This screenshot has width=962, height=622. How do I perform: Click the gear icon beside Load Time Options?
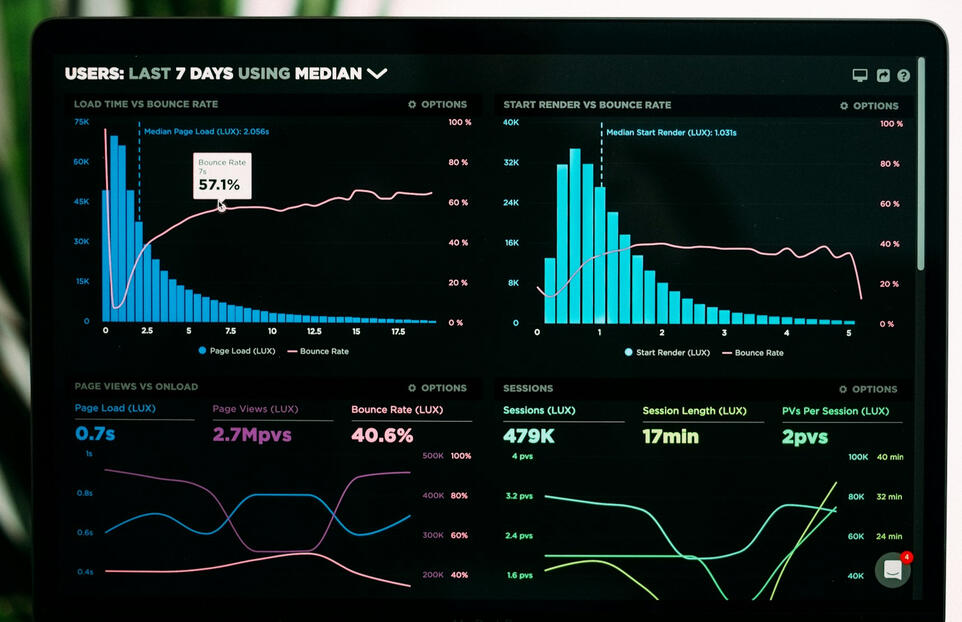(x=412, y=104)
